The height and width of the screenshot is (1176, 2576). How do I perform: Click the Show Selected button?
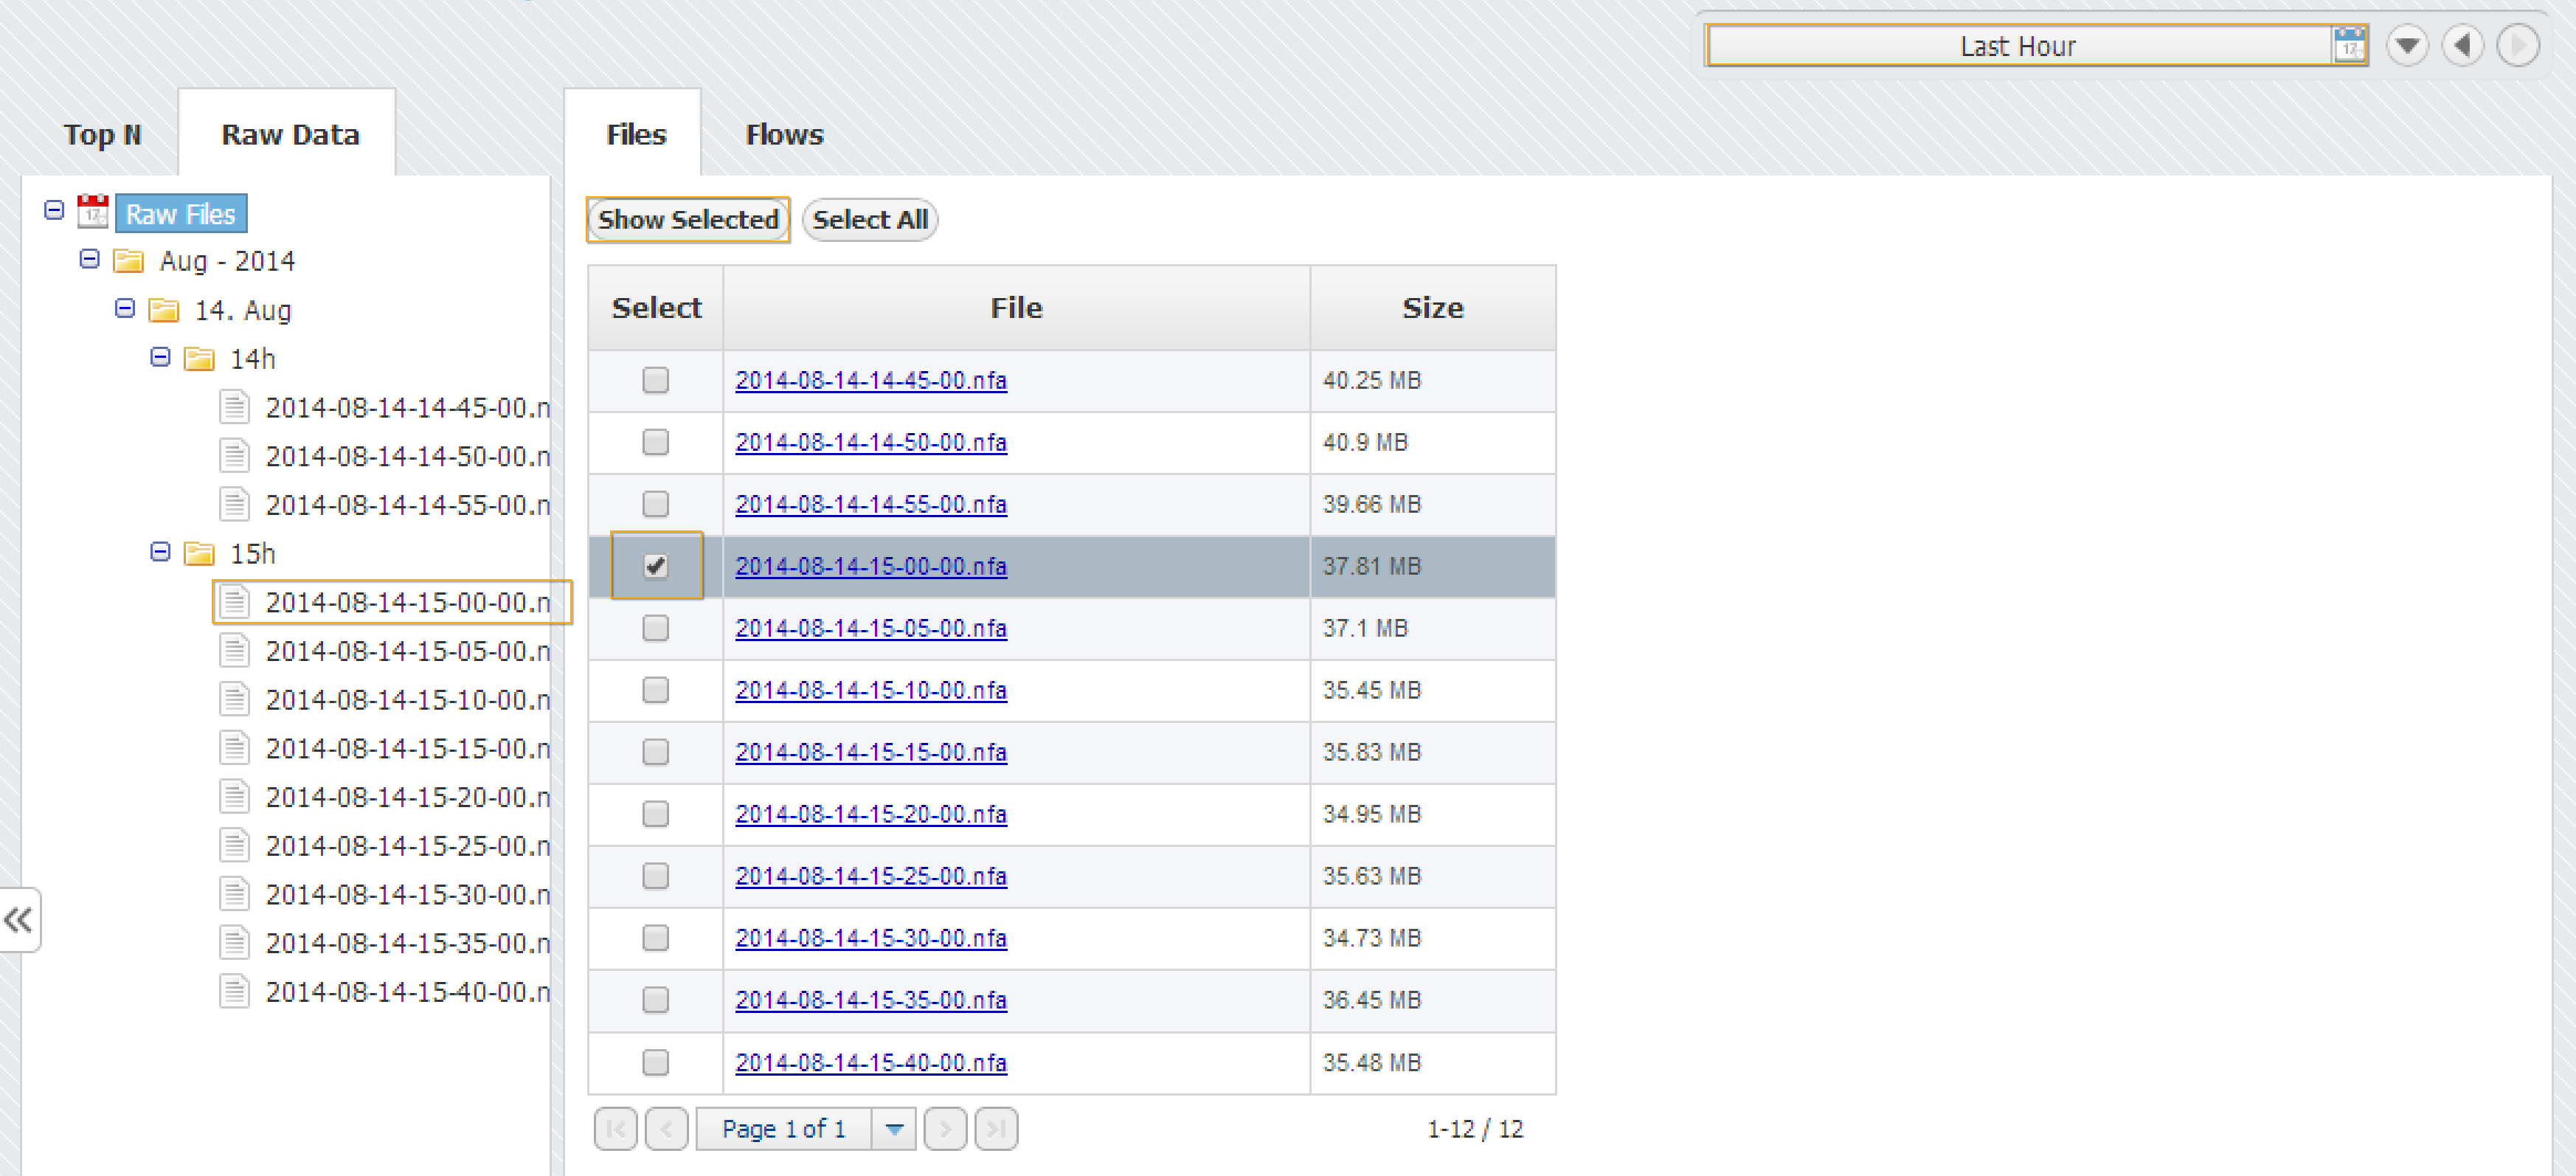coord(688,220)
